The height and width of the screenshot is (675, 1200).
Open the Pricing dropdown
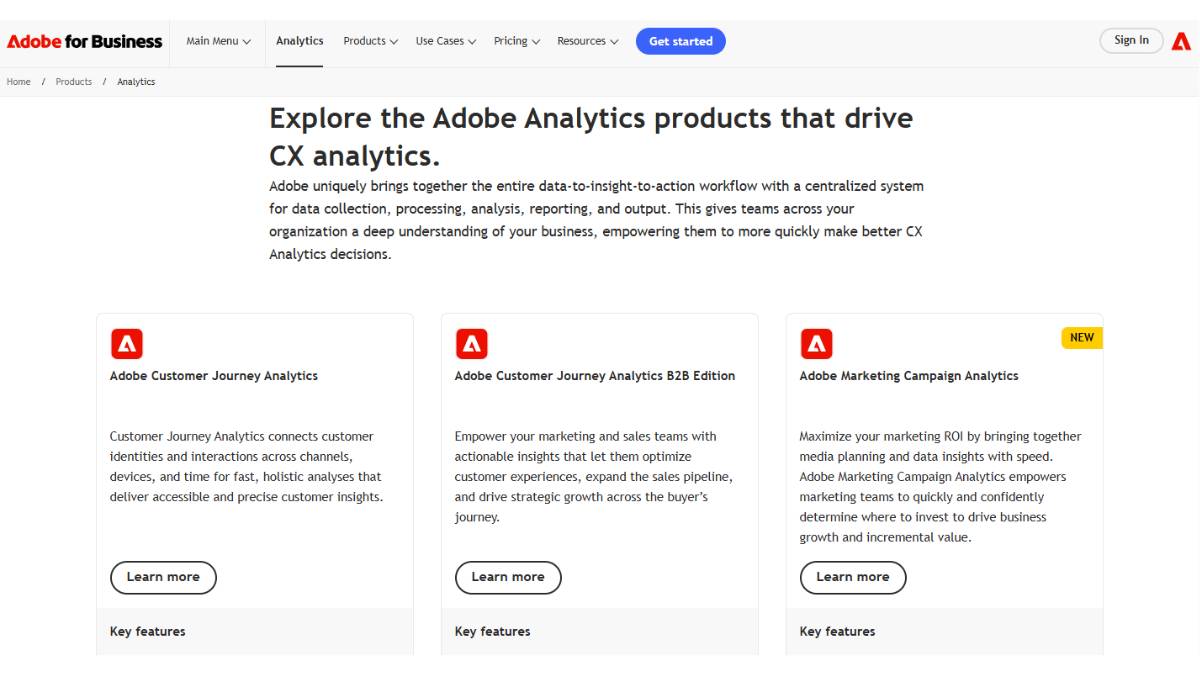[x=517, y=41]
